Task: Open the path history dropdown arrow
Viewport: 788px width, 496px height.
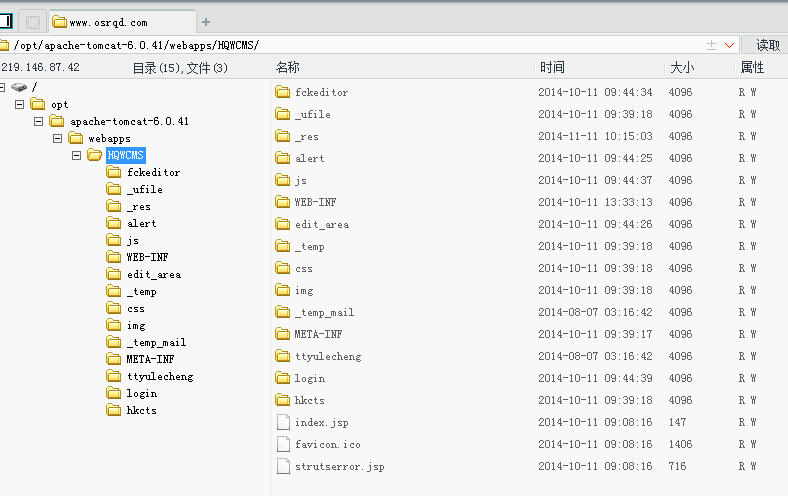Action: [x=729, y=45]
